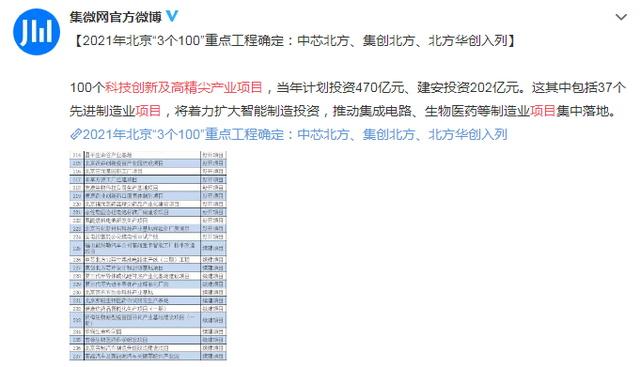
Task: Click the paperclip icon before the article link
Action: [x=76, y=134]
